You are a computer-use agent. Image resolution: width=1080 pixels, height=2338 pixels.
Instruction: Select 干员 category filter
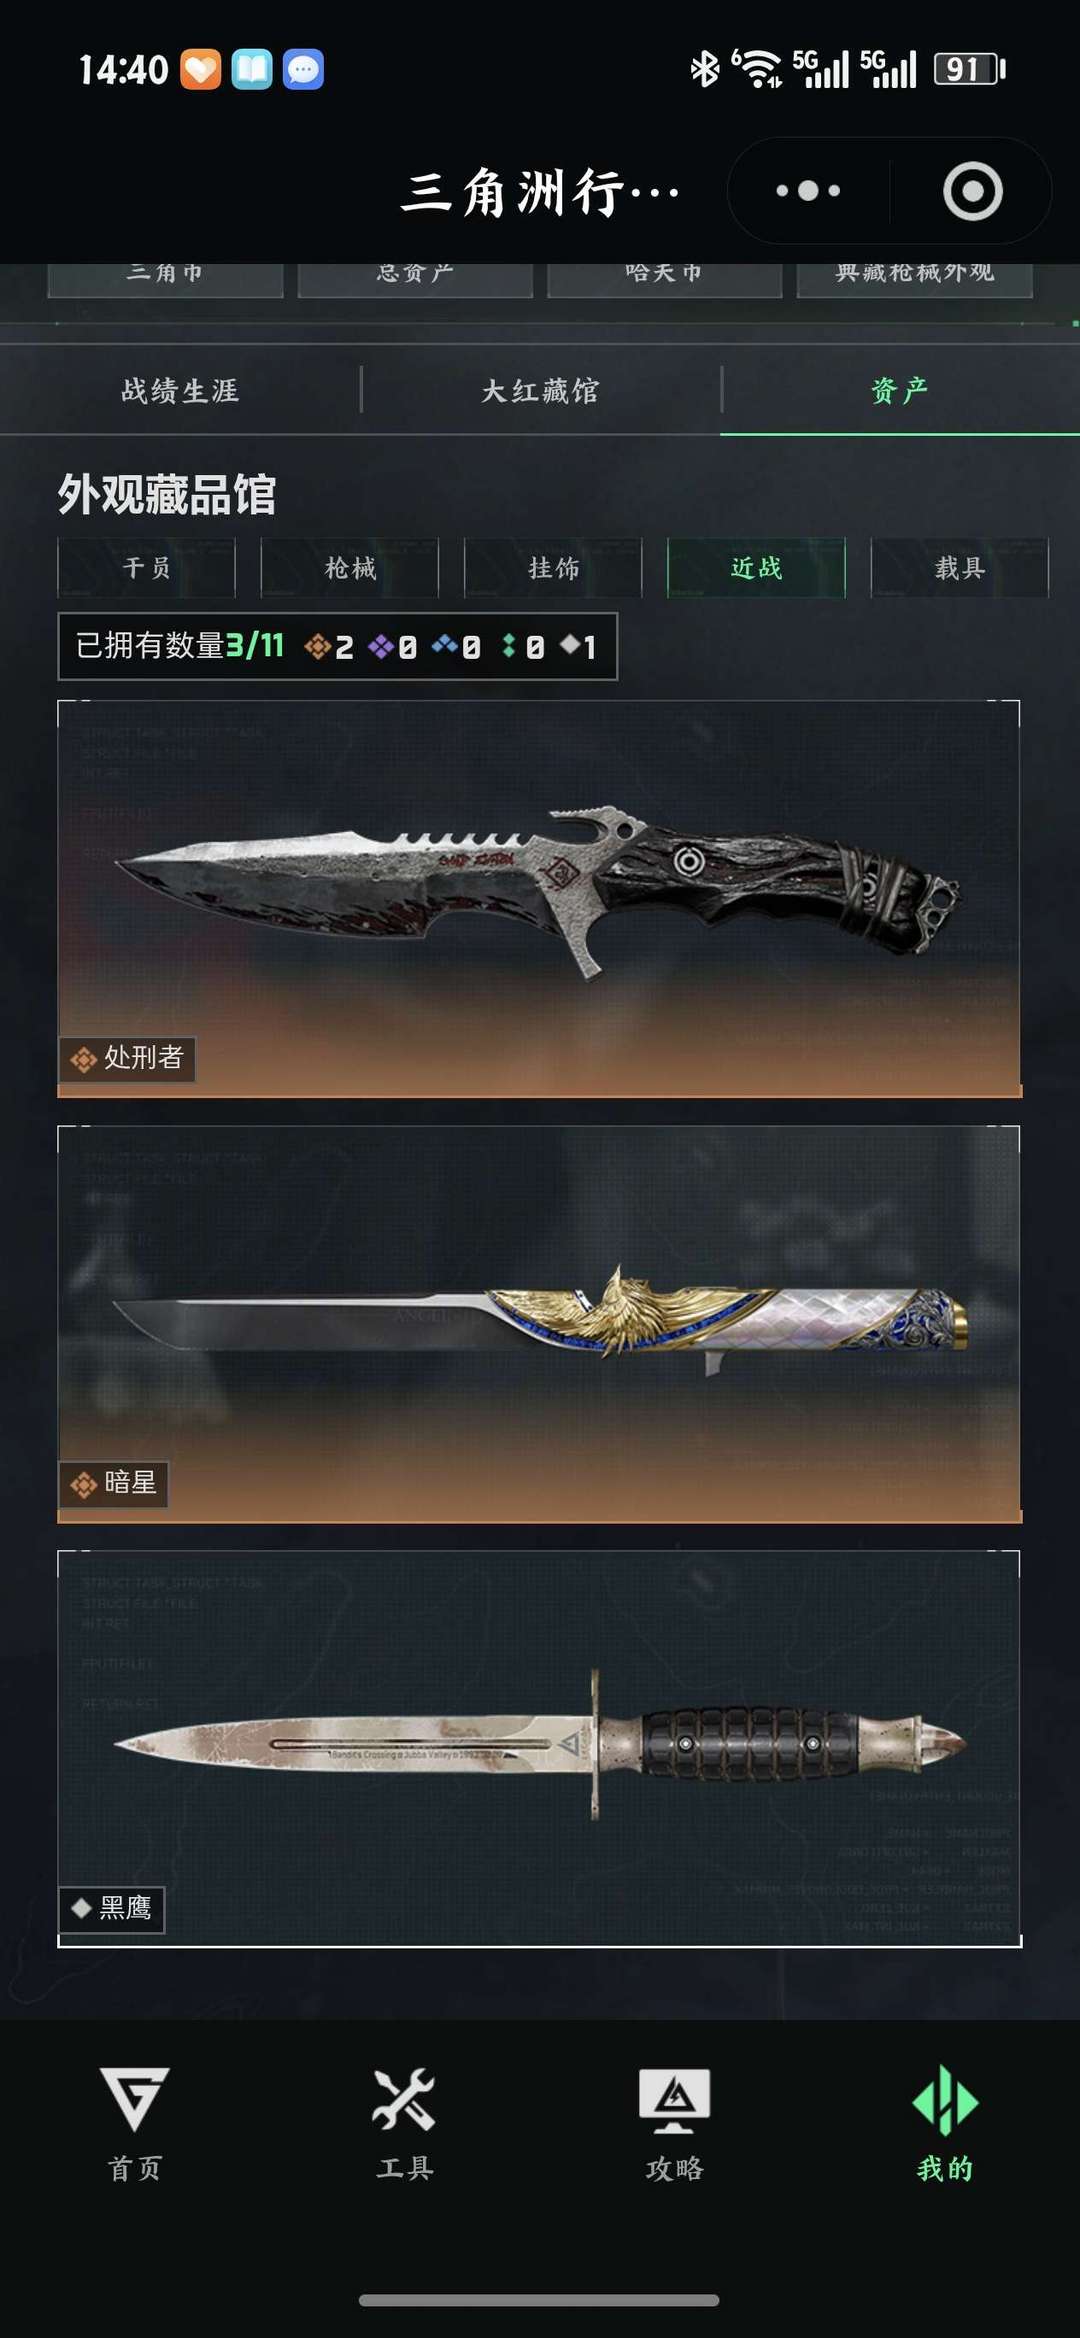coord(147,568)
